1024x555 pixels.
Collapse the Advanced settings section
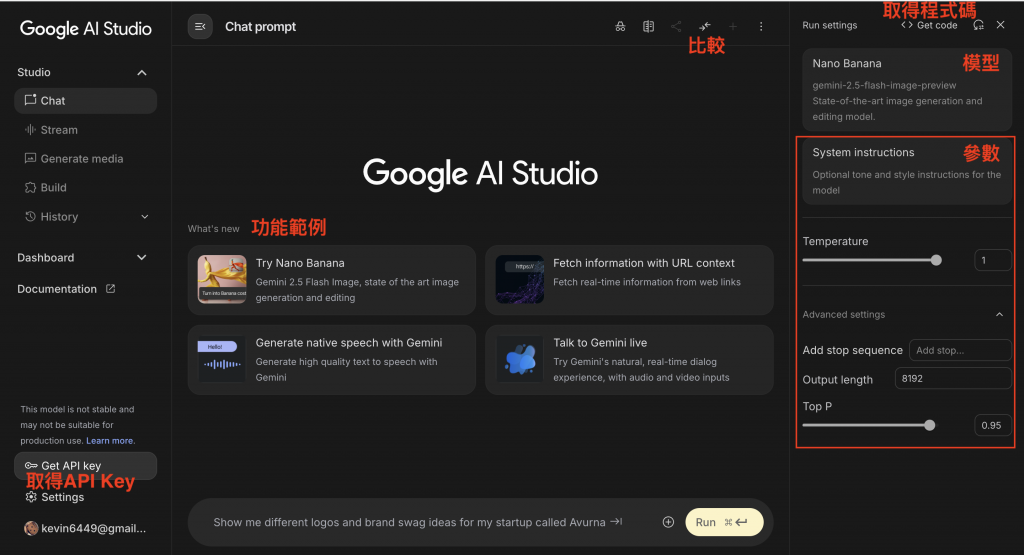tap(999, 315)
